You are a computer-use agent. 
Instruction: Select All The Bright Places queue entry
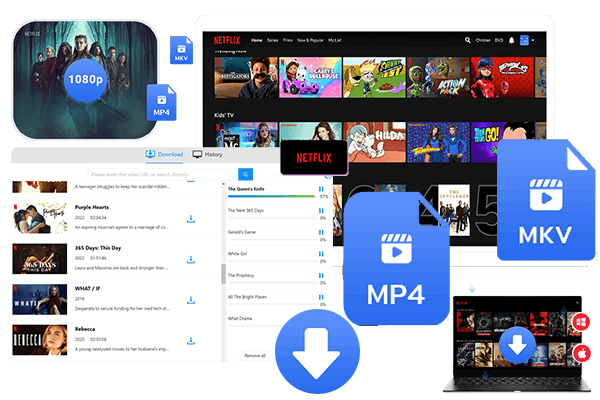[247, 297]
